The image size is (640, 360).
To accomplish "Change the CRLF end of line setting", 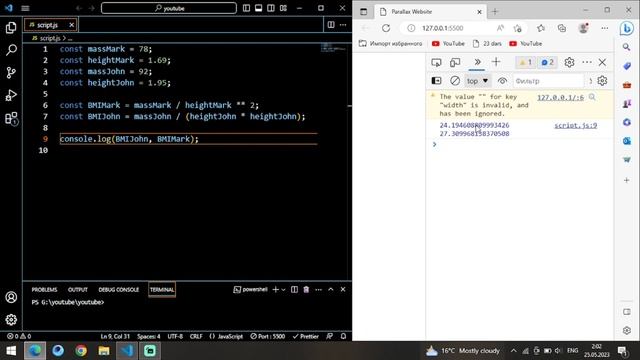I will click(196, 336).
